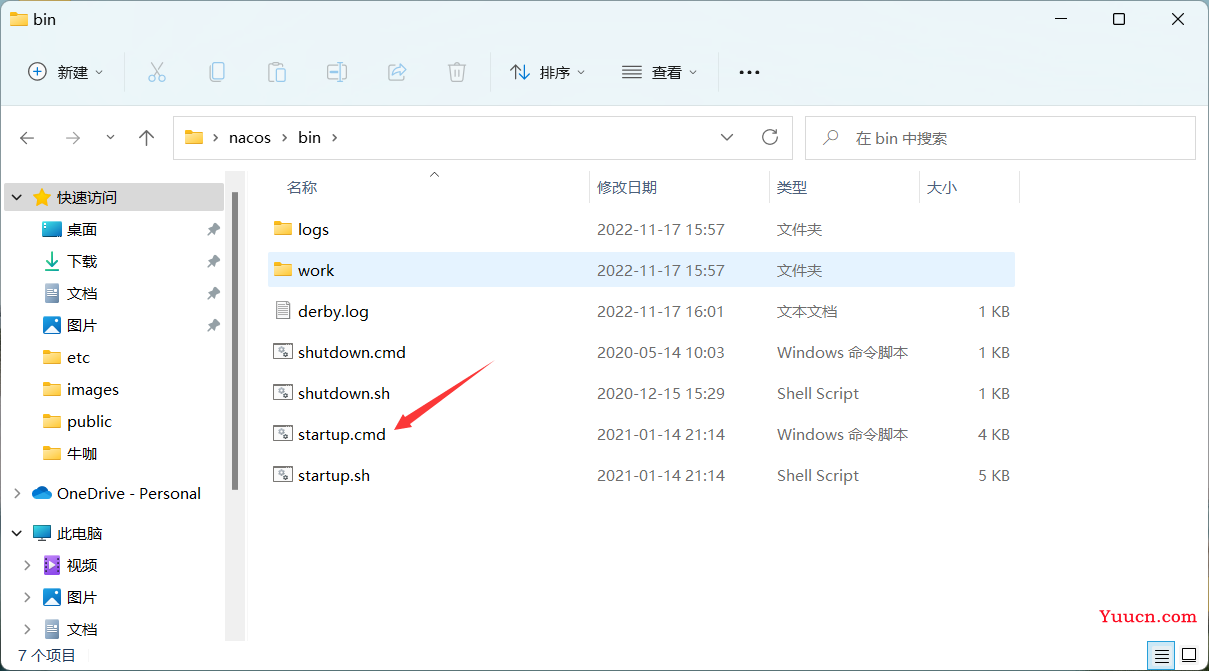The width and height of the screenshot is (1209, 671).
Task: Select the 牛咖 folder in sidebar
Action: point(70,453)
